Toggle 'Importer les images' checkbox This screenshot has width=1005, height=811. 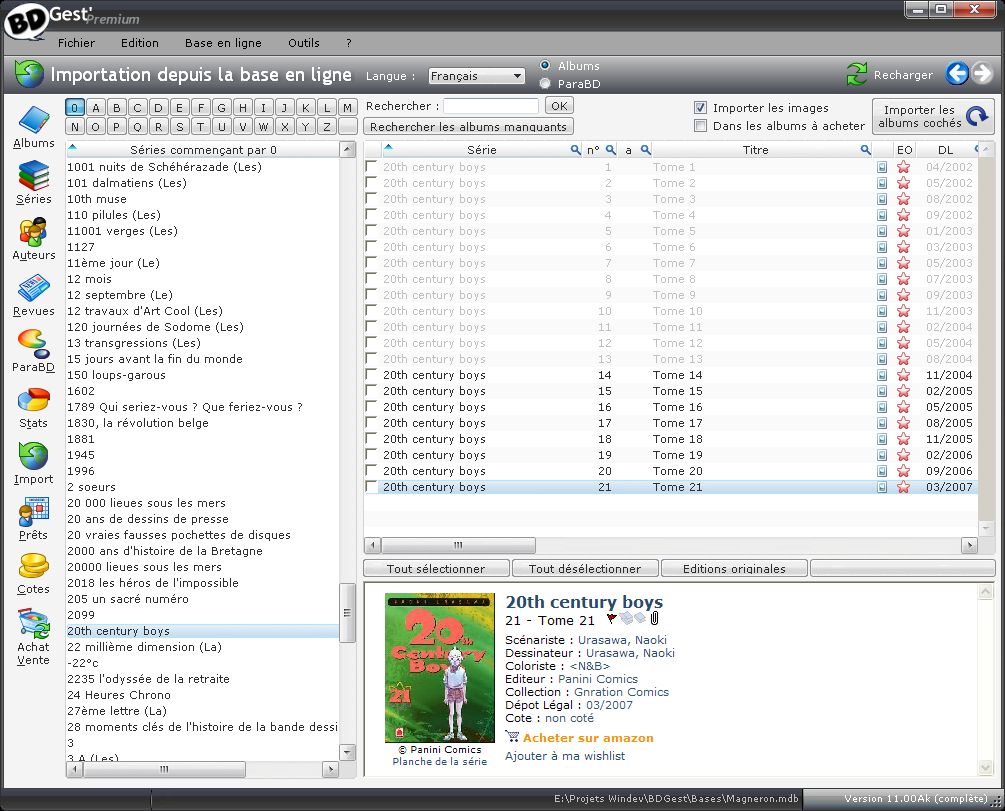pyautogui.click(x=701, y=108)
